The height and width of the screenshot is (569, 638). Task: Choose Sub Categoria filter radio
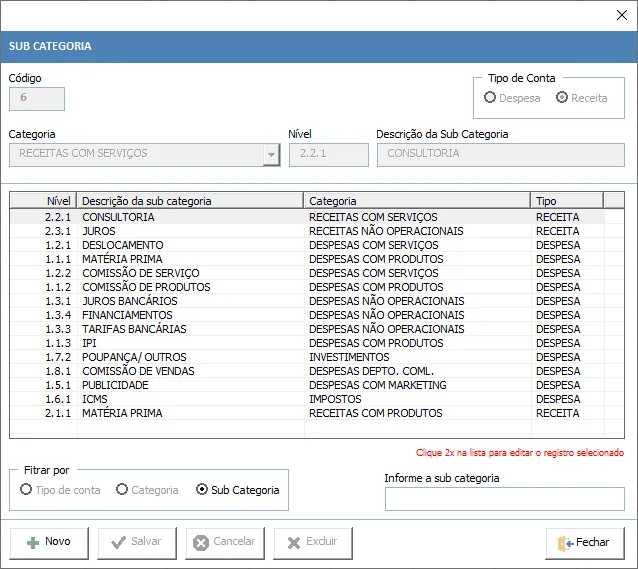point(202,490)
